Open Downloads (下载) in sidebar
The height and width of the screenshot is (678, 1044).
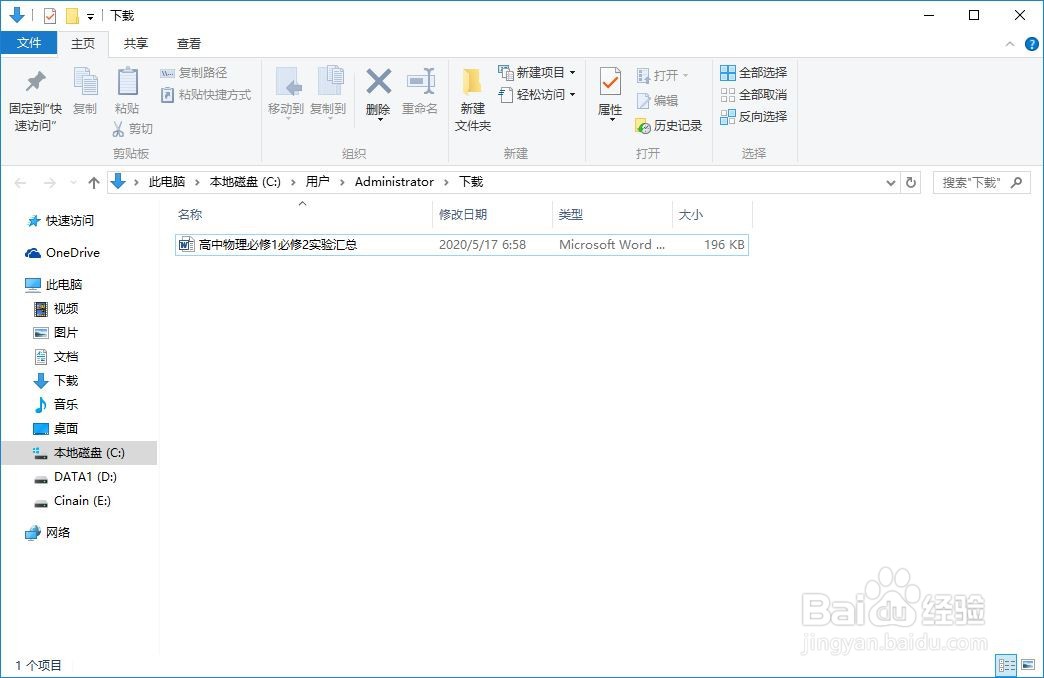click(x=56, y=380)
